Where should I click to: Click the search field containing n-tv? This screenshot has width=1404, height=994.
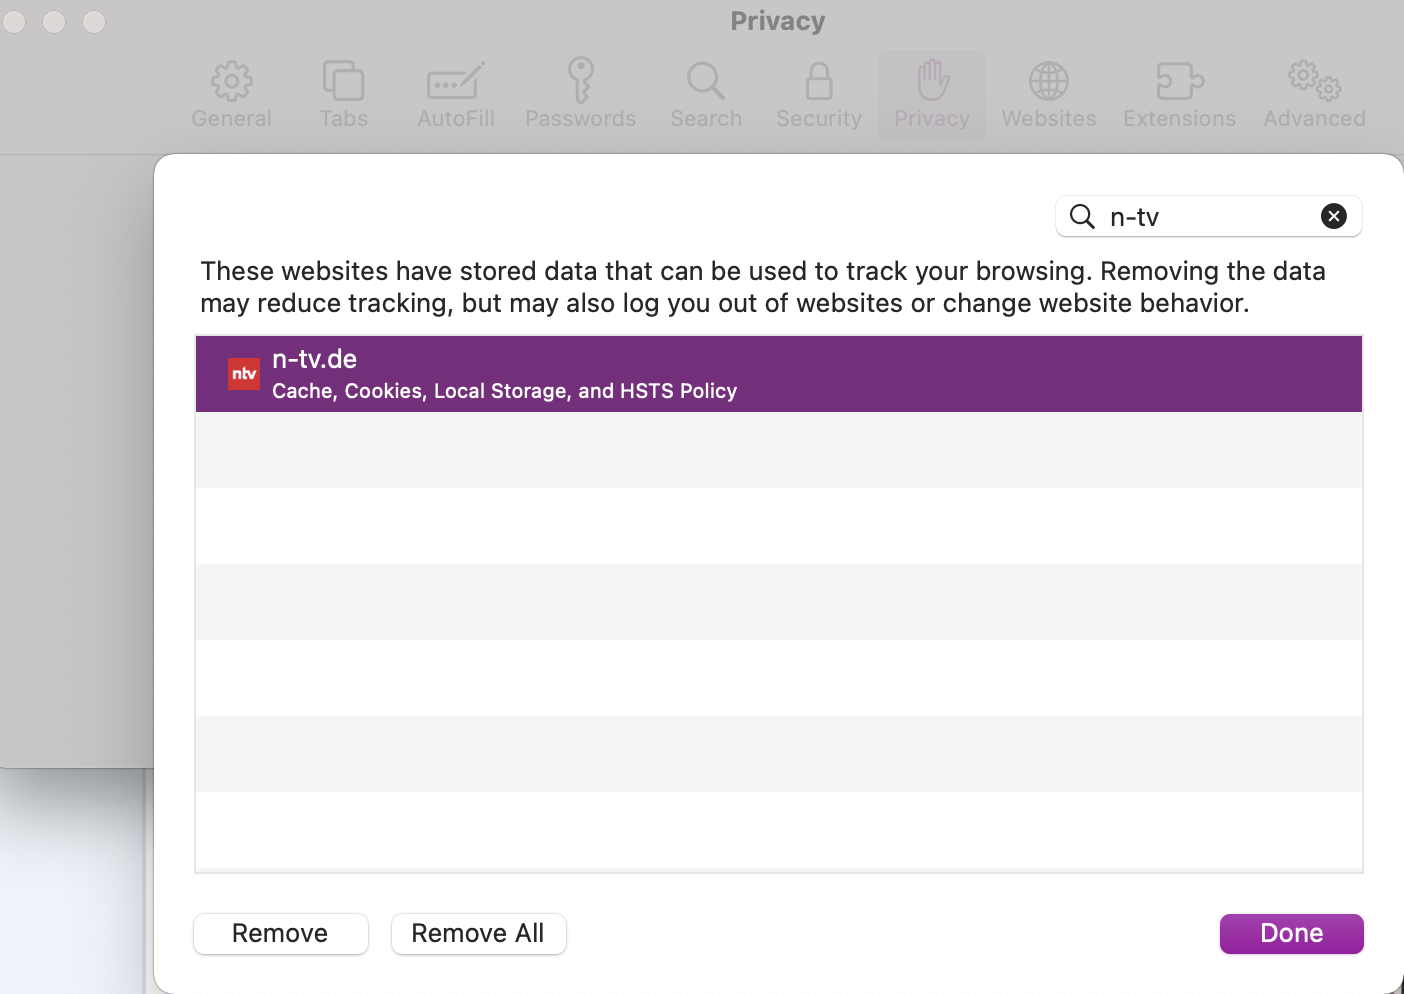(x=1209, y=216)
